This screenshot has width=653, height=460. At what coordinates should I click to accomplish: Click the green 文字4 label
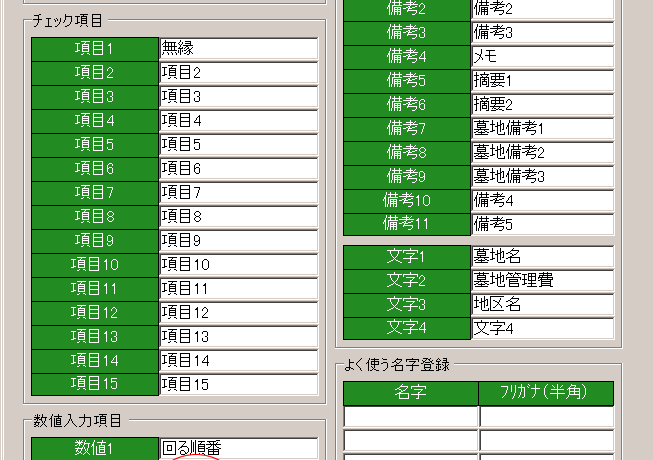(x=406, y=328)
